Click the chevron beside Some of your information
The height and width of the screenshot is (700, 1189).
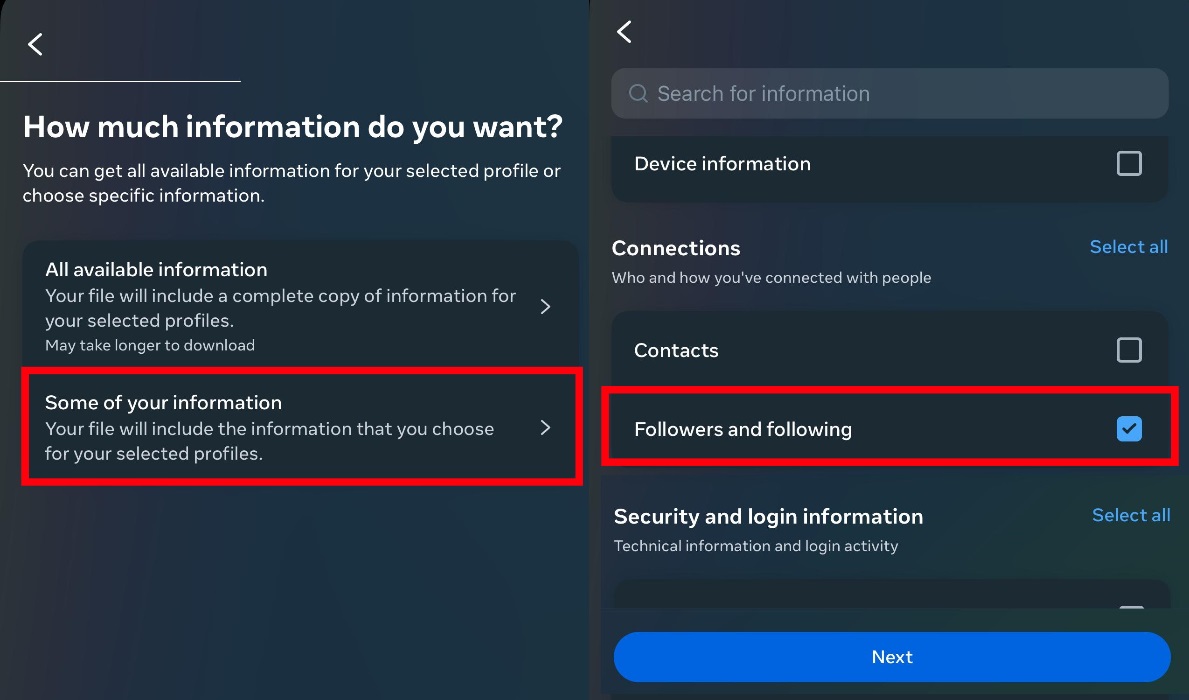click(545, 427)
